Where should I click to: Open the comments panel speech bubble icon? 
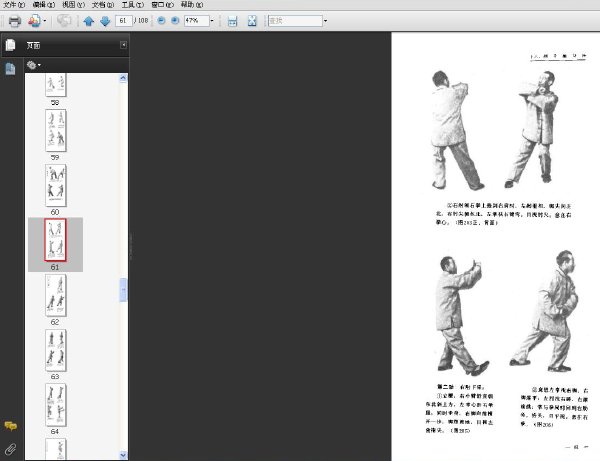(x=10, y=426)
